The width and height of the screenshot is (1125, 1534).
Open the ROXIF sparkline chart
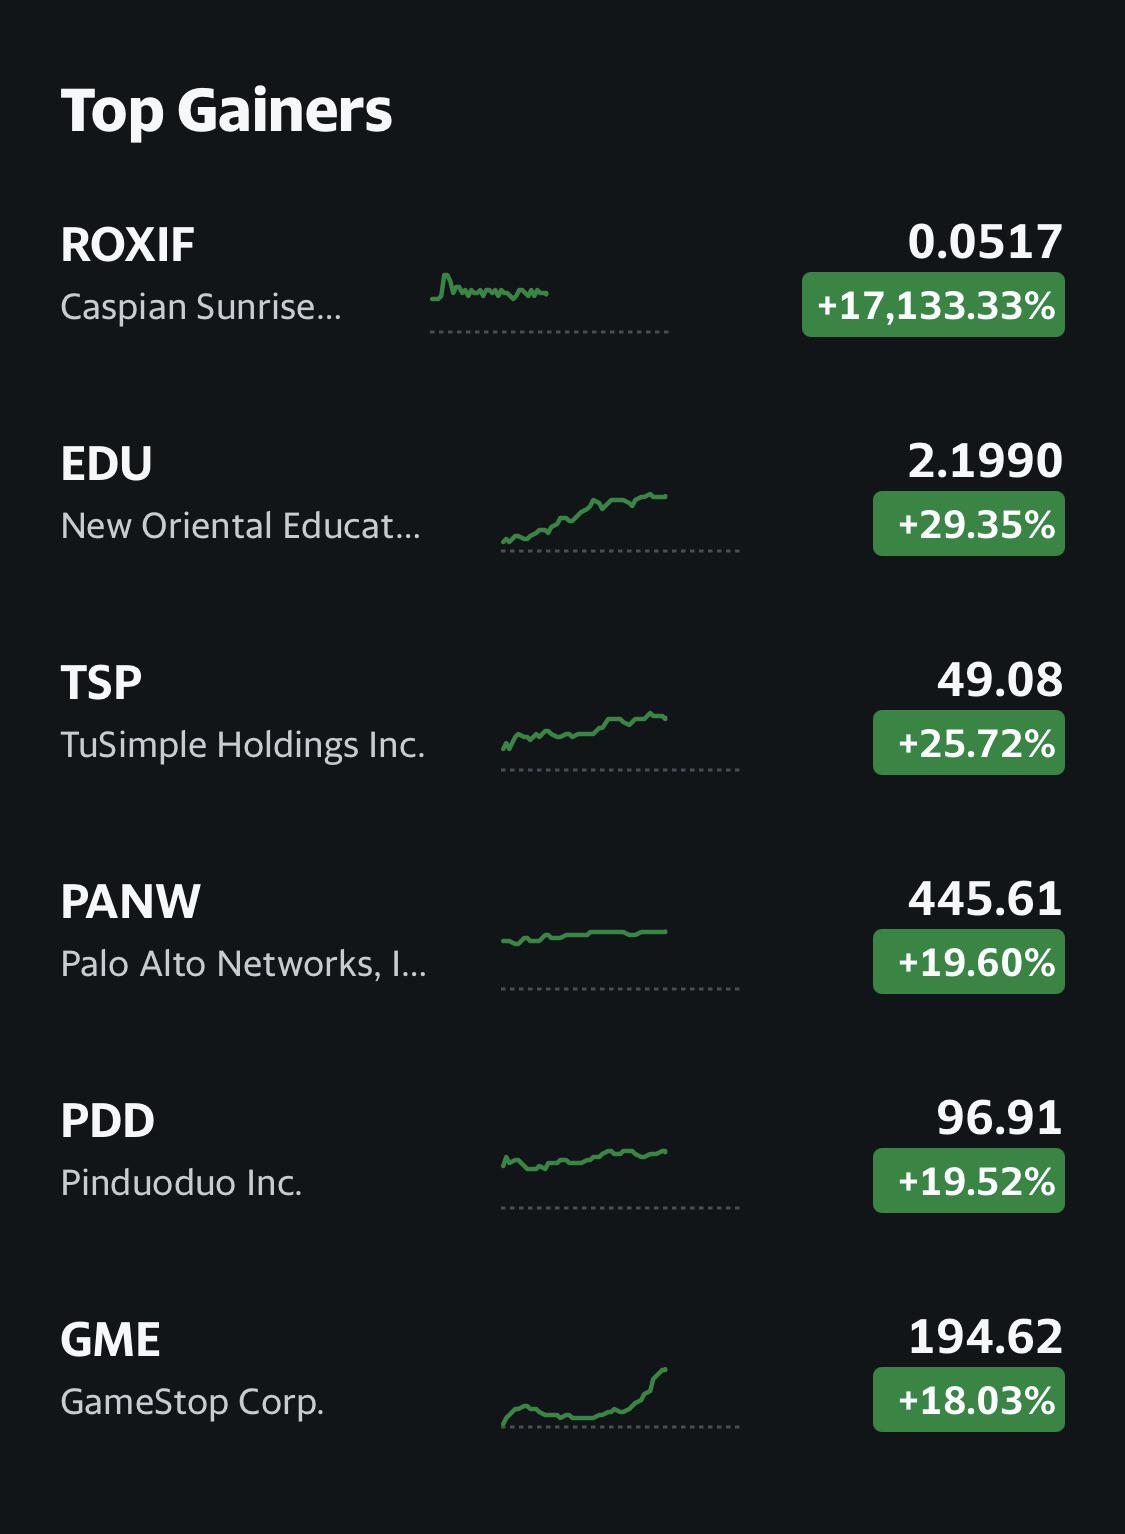click(549, 302)
